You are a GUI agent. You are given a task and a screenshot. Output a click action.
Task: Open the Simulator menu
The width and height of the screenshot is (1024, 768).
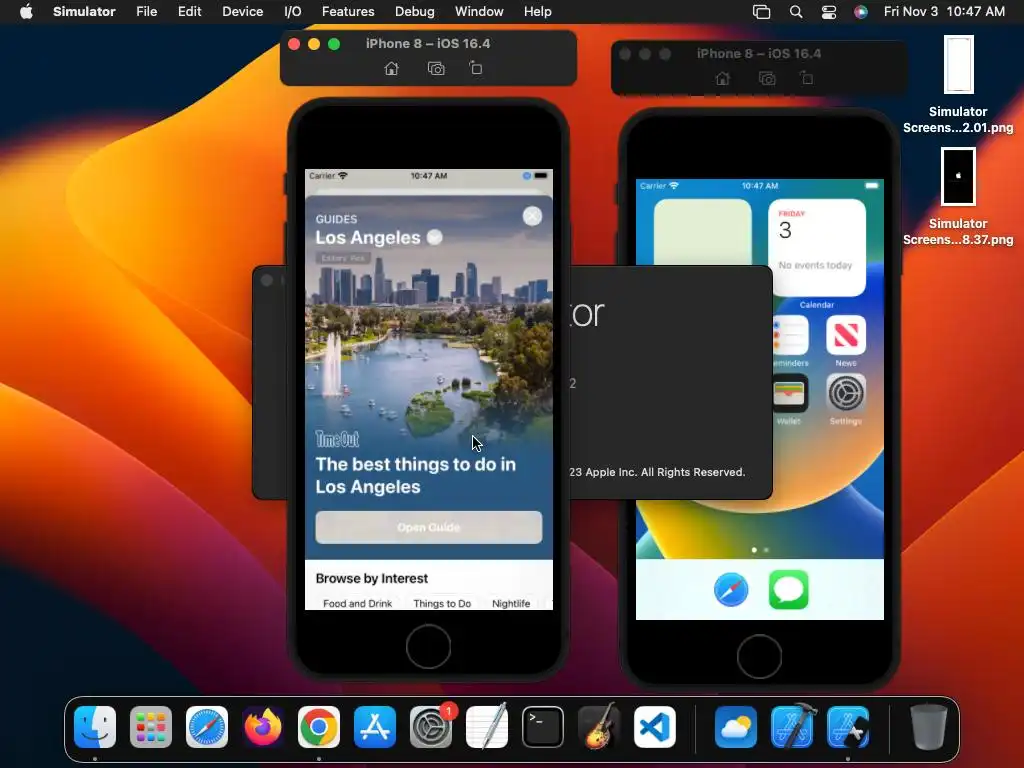[x=84, y=12]
